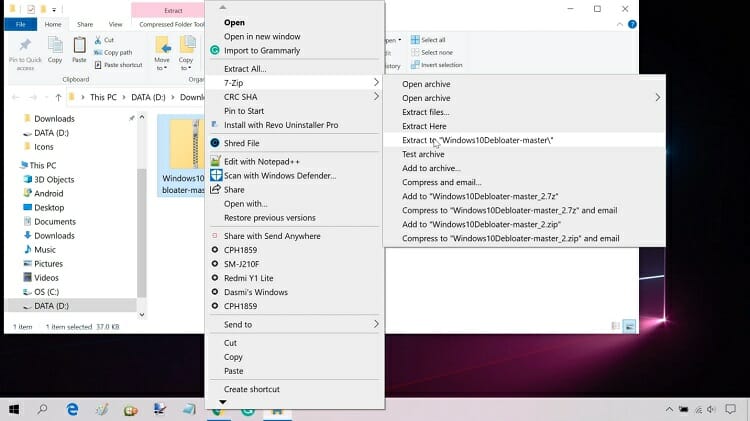Click Invert selection in the ribbon
This screenshot has height=421, width=750.
[437, 65]
